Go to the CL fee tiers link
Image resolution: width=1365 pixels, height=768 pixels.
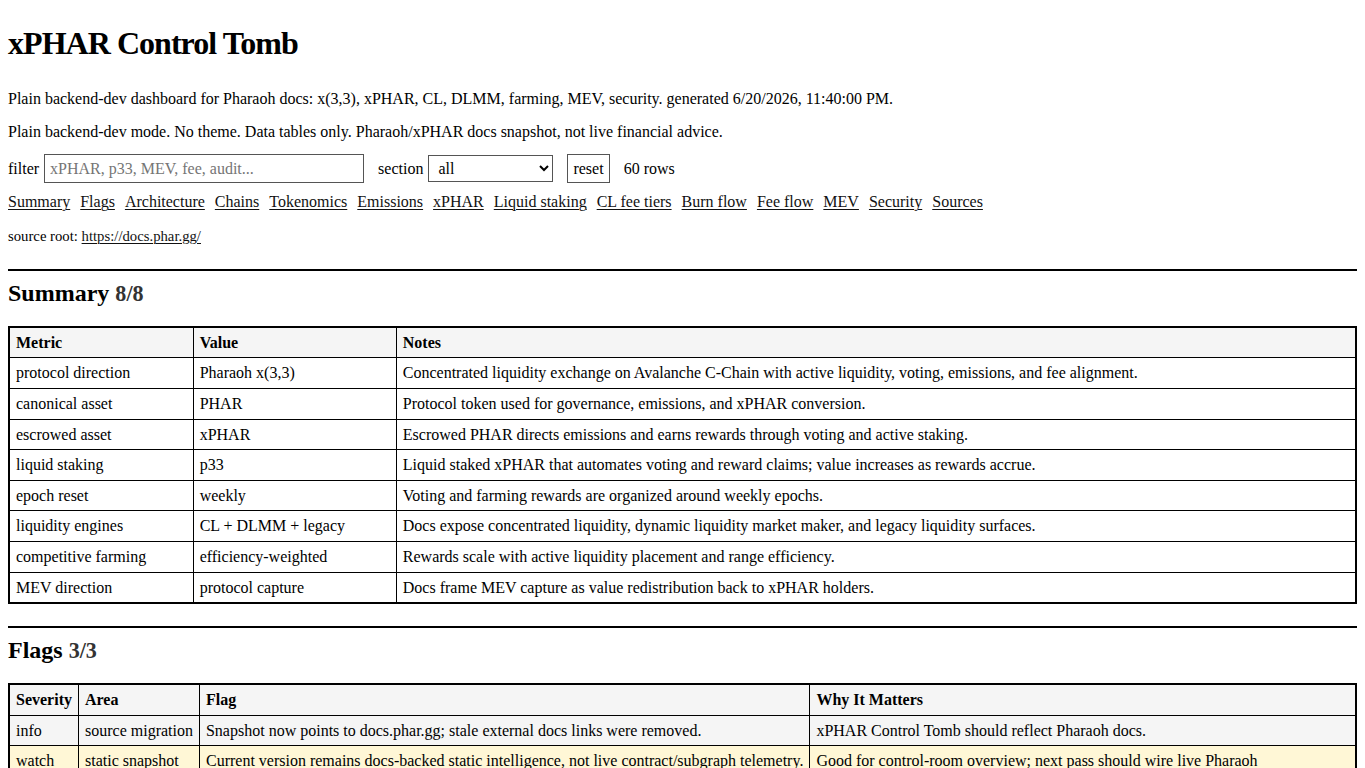634,202
